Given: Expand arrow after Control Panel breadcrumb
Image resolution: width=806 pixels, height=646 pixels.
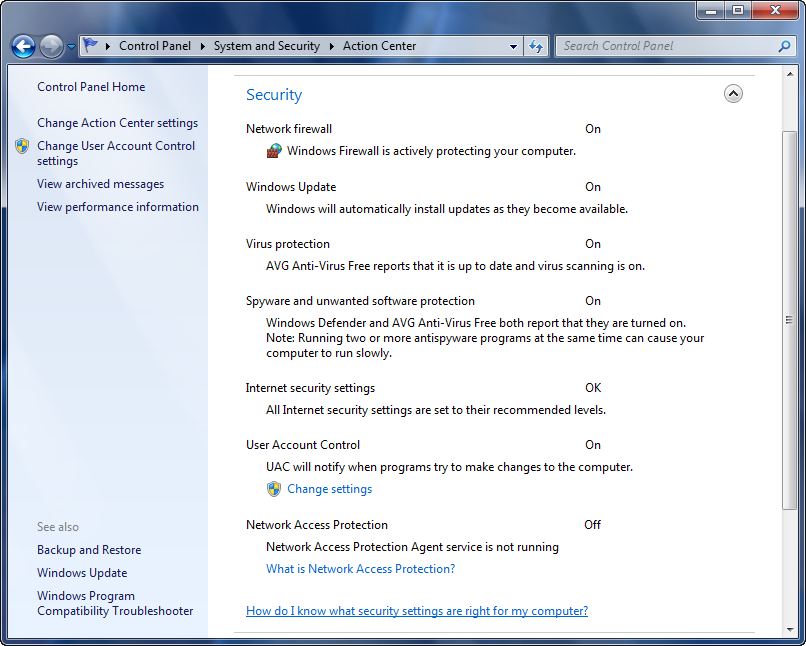Looking at the screenshot, I should click(x=203, y=46).
